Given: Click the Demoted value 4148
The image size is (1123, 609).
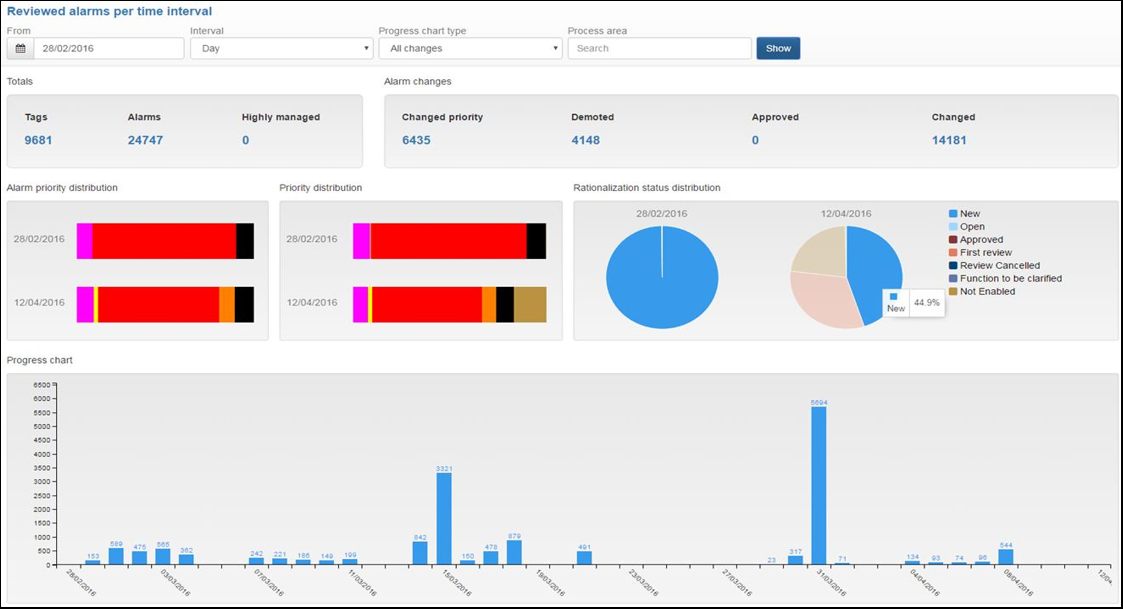Looking at the screenshot, I should coord(585,140).
